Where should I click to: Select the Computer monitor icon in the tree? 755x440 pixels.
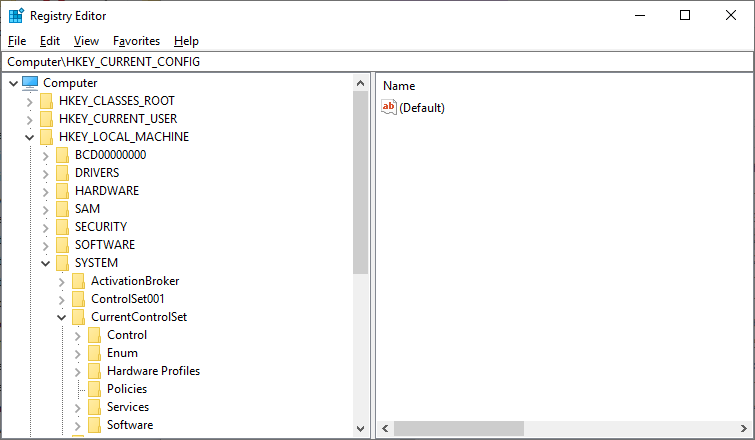(30, 83)
